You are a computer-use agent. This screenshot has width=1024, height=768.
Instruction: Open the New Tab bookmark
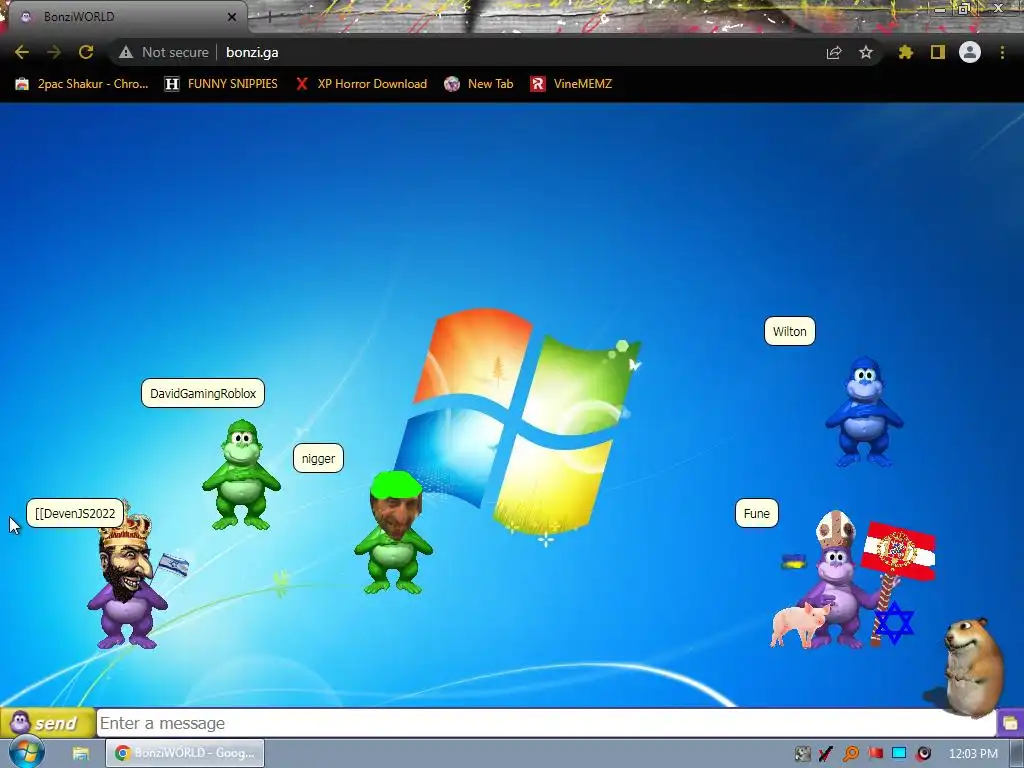[x=479, y=84]
